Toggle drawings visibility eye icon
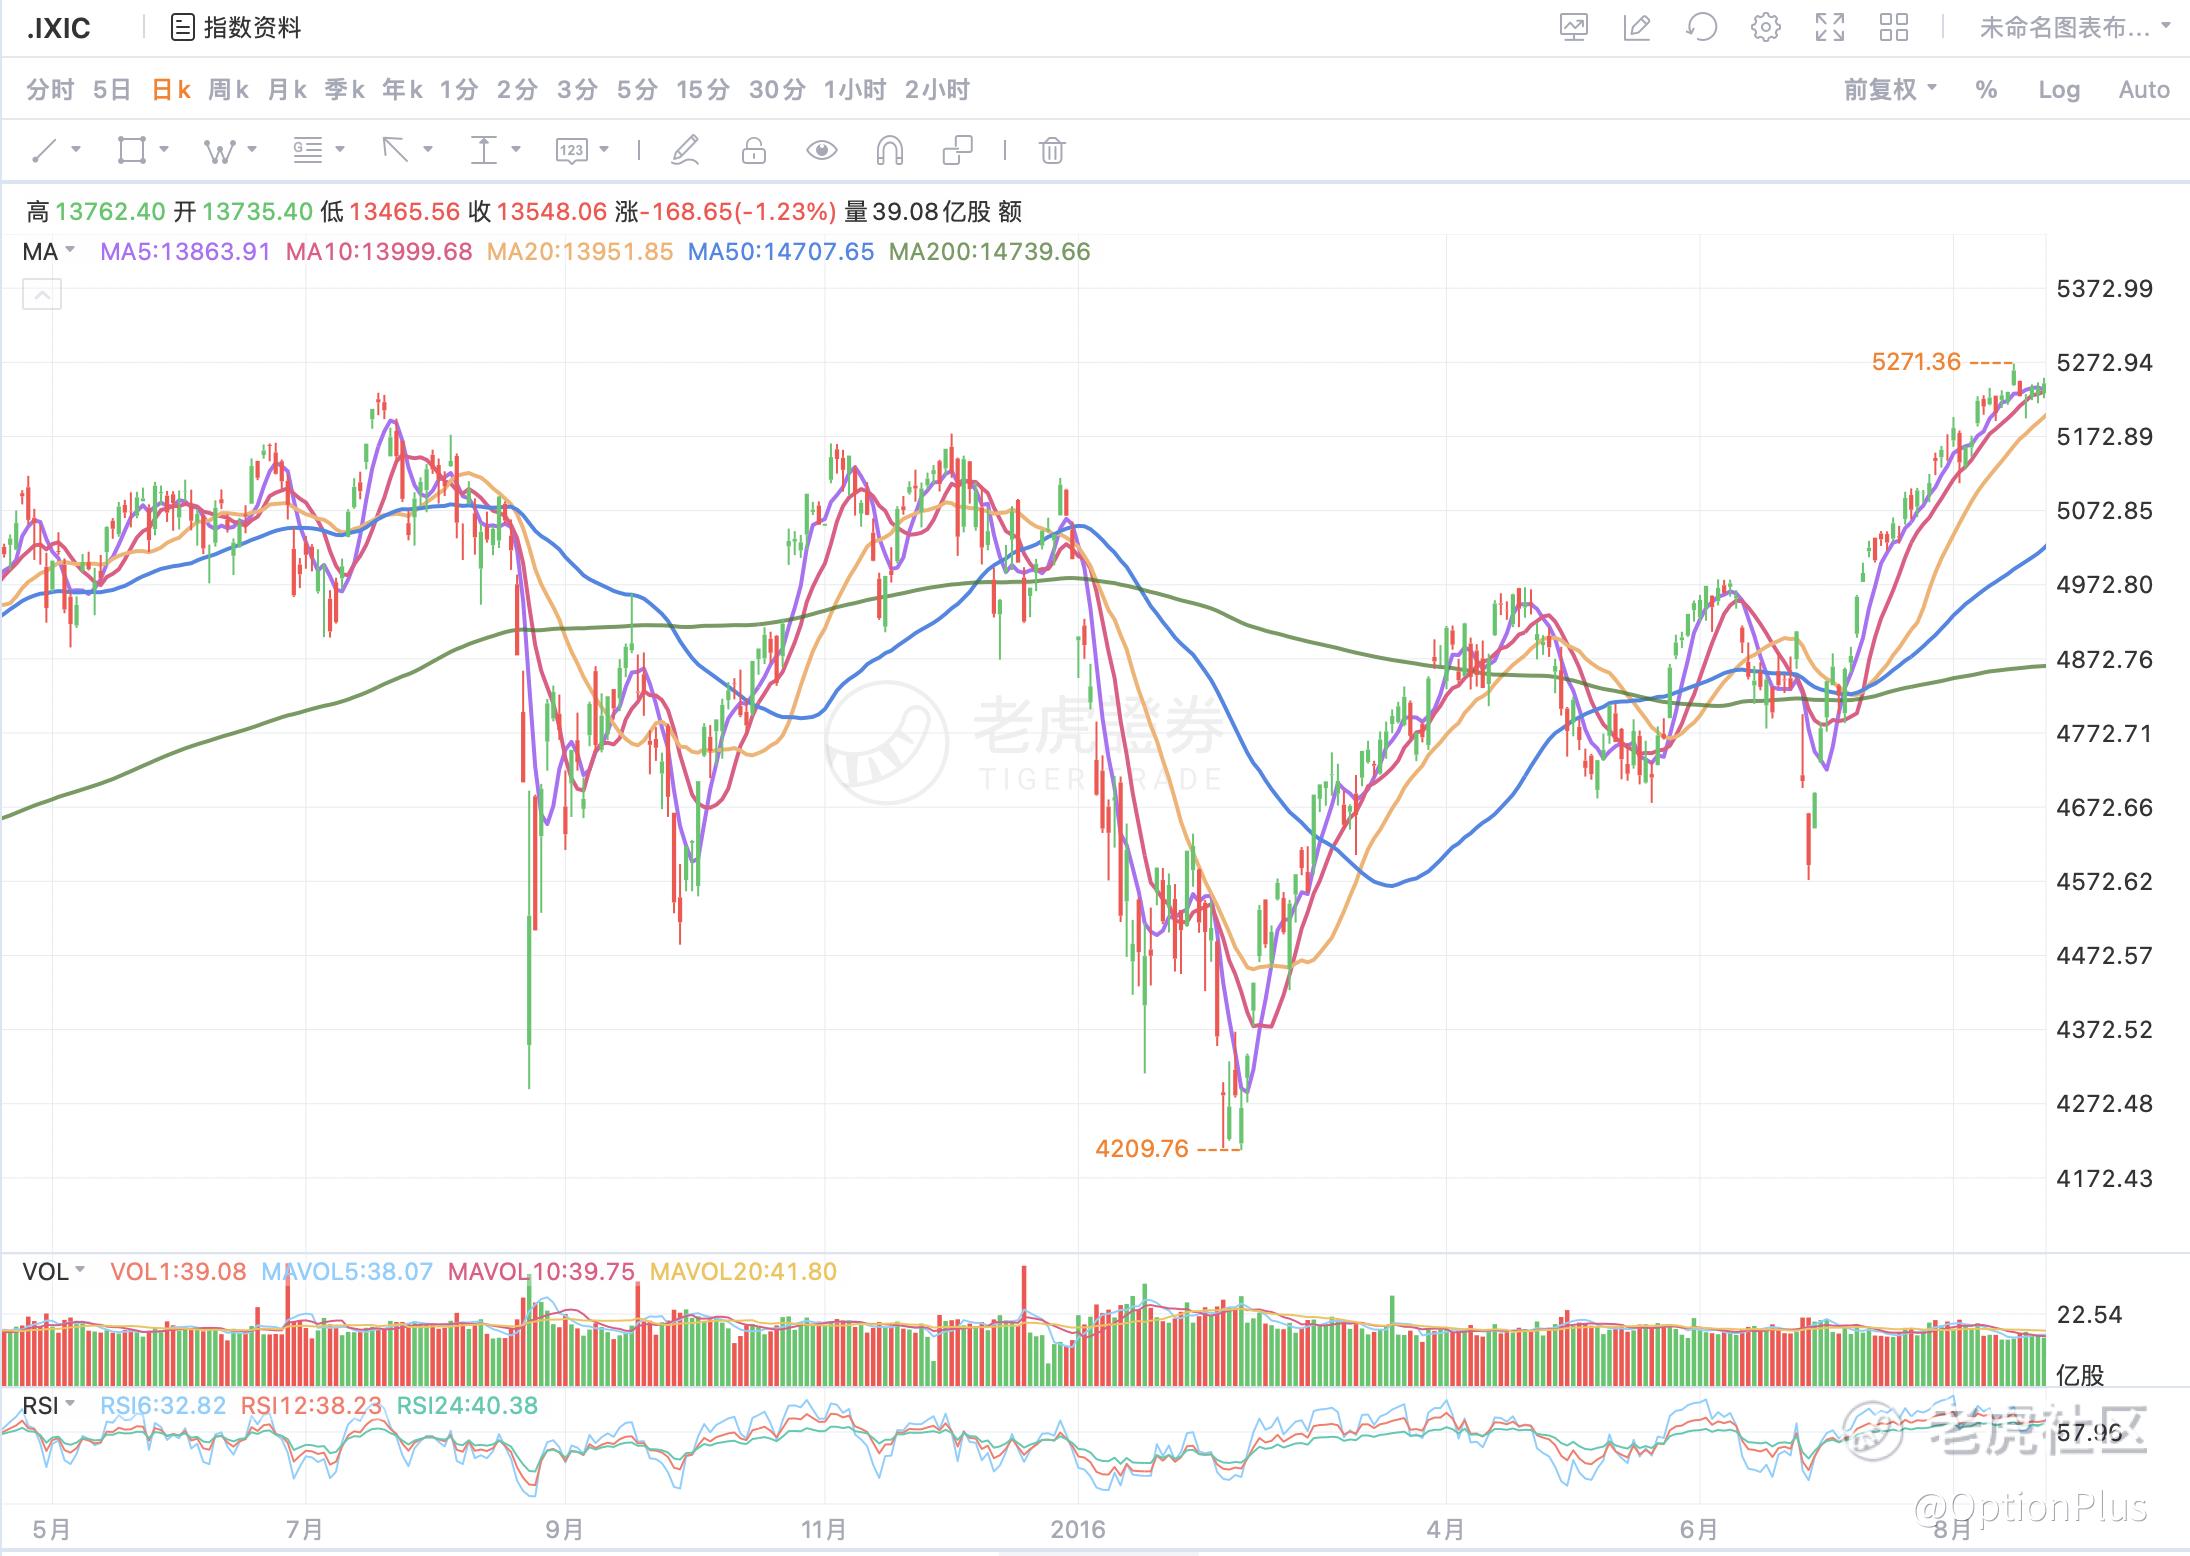The image size is (2190, 1556). coord(821,151)
